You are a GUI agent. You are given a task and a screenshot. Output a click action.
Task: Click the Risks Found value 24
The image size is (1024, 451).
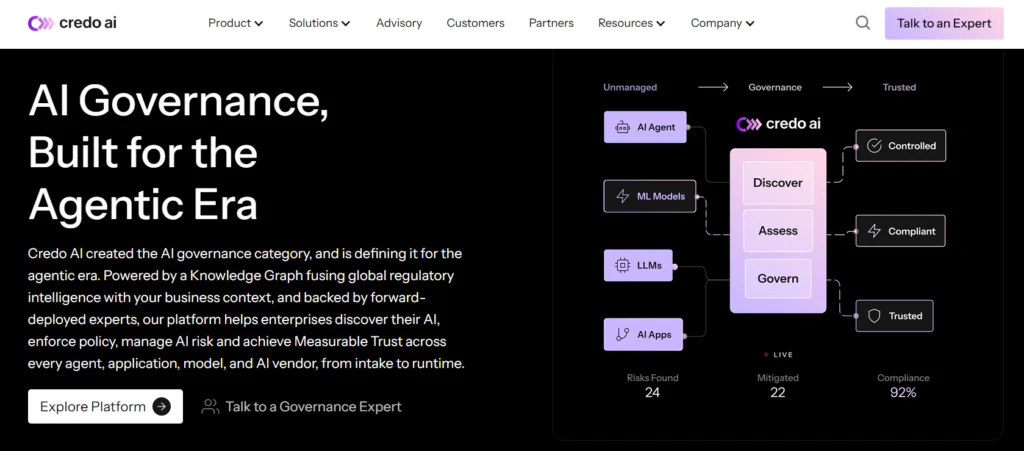(x=652, y=392)
